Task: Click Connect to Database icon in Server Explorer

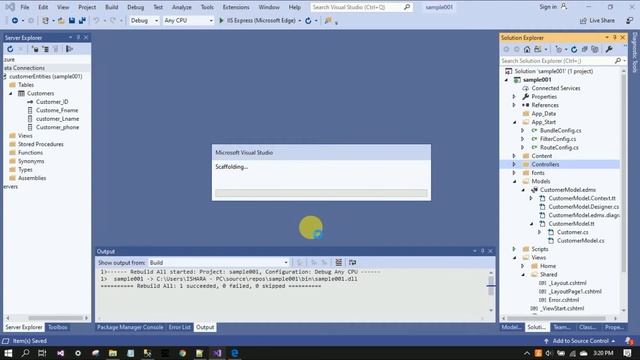Action: point(36,49)
